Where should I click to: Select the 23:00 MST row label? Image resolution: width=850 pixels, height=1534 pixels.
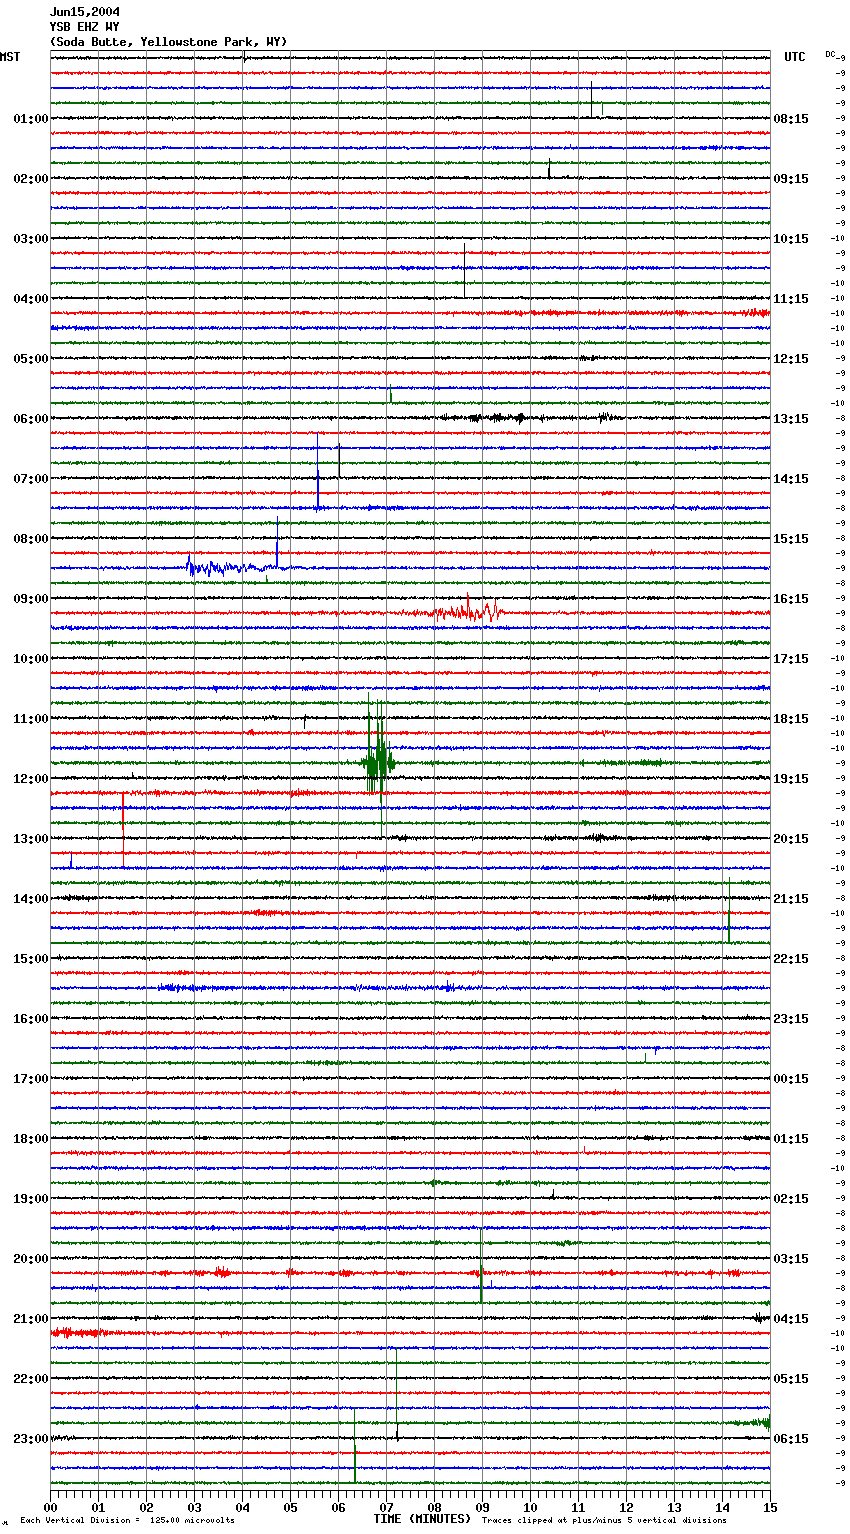(31, 1439)
